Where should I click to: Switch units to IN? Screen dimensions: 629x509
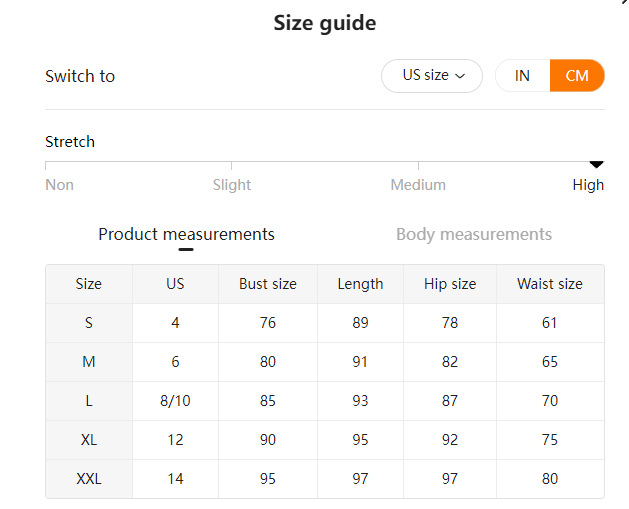click(x=522, y=76)
